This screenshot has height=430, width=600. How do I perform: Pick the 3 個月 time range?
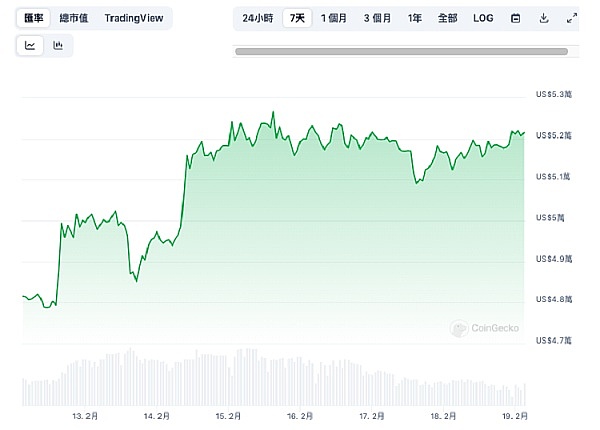(379, 18)
